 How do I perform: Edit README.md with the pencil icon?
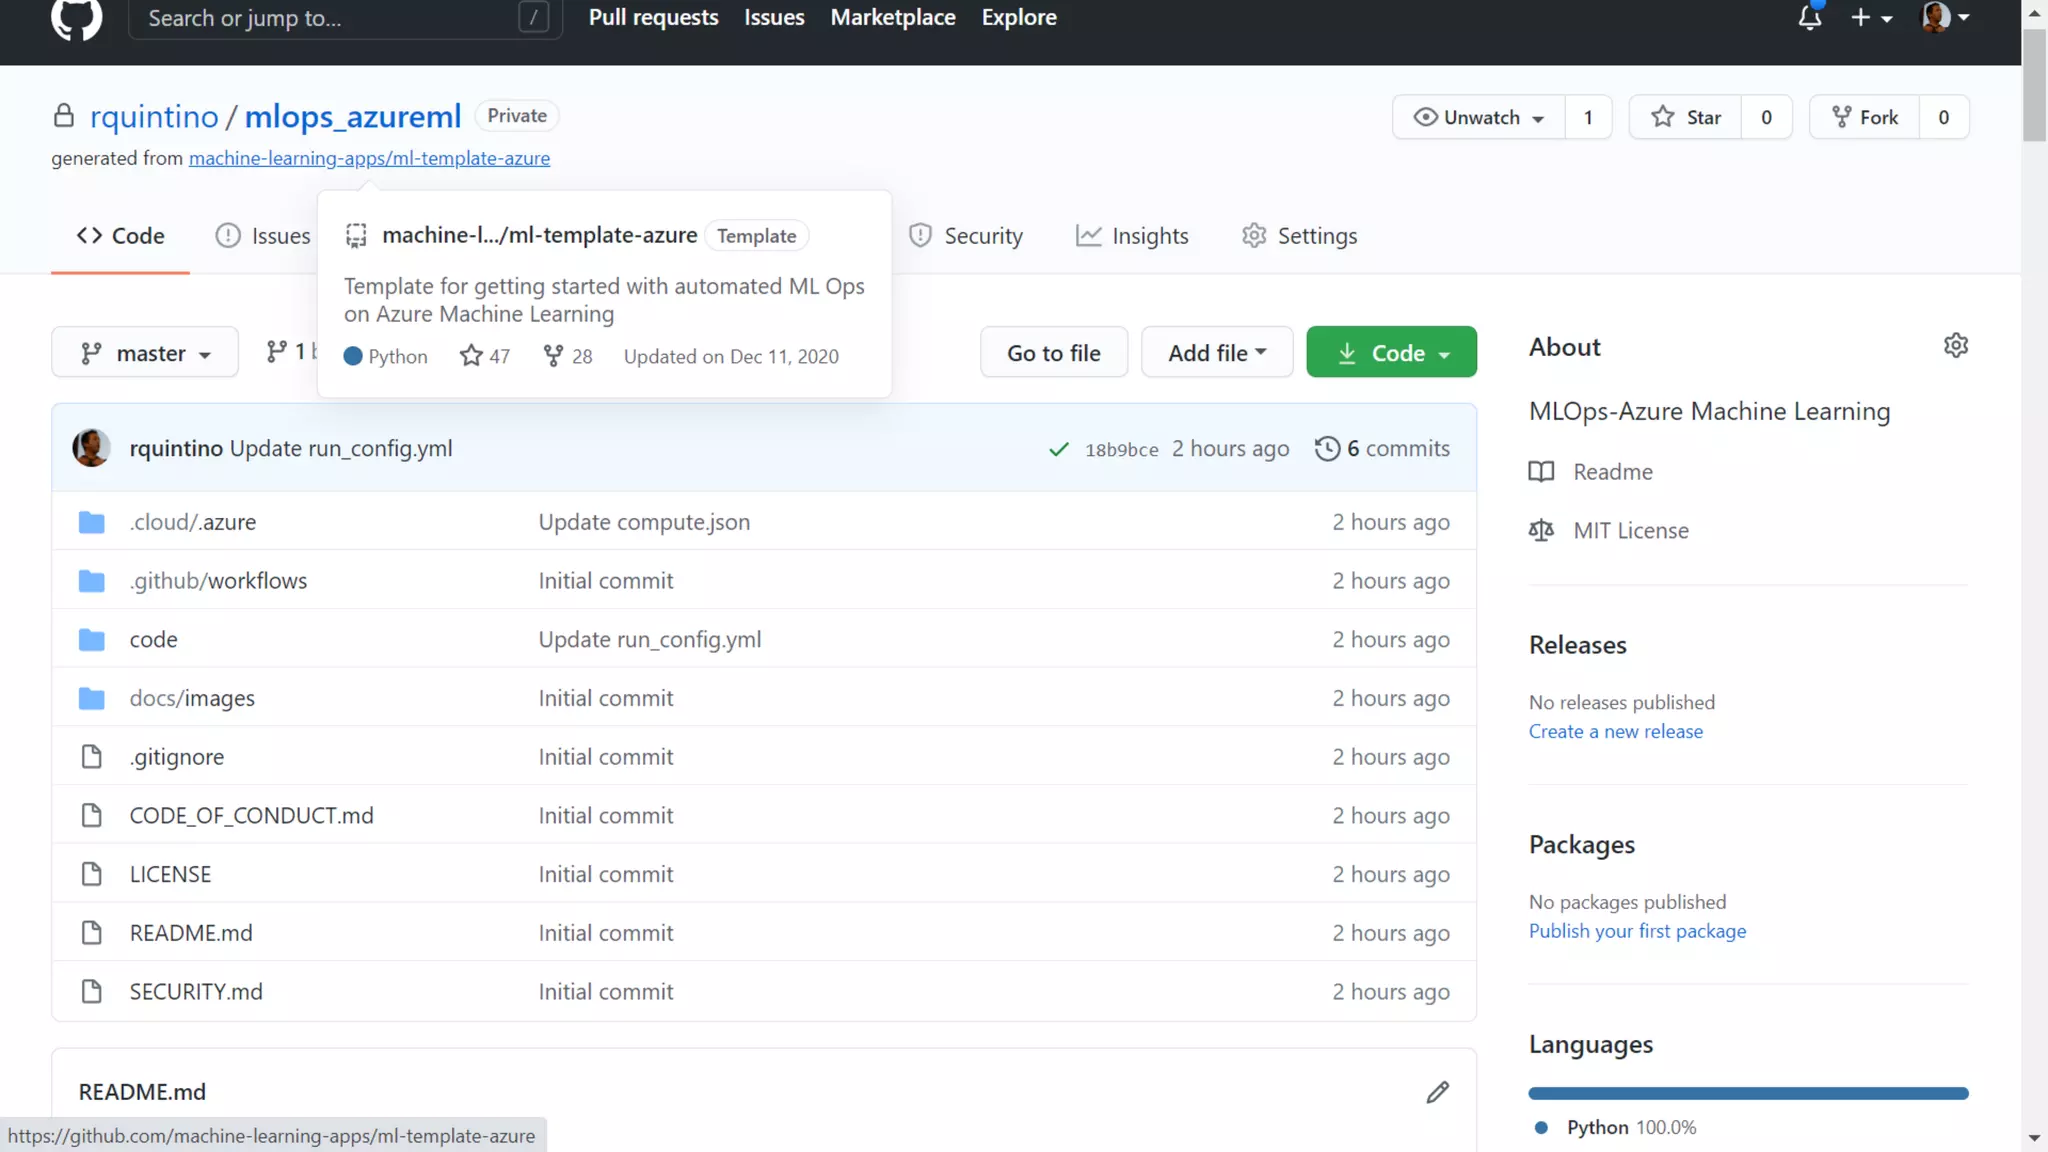(x=1437, y=1092)
